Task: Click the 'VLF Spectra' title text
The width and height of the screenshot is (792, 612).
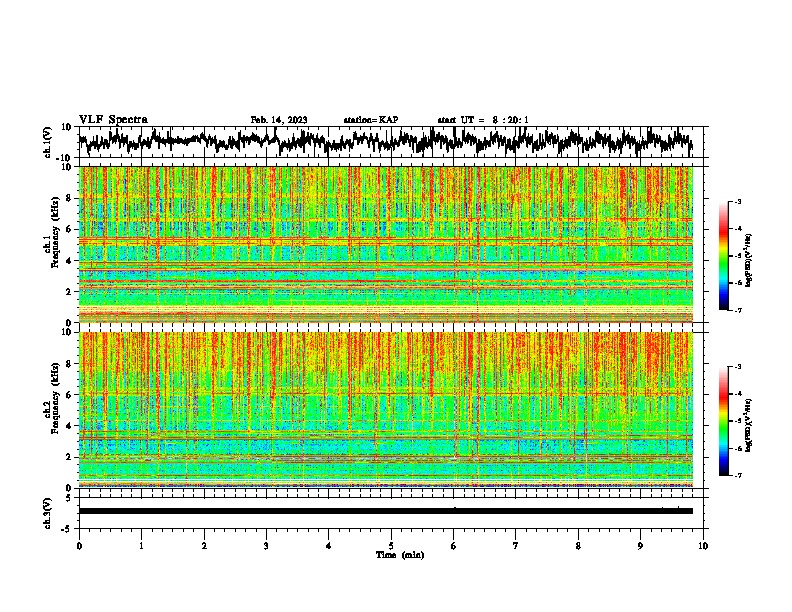Action: click(113, 120)
